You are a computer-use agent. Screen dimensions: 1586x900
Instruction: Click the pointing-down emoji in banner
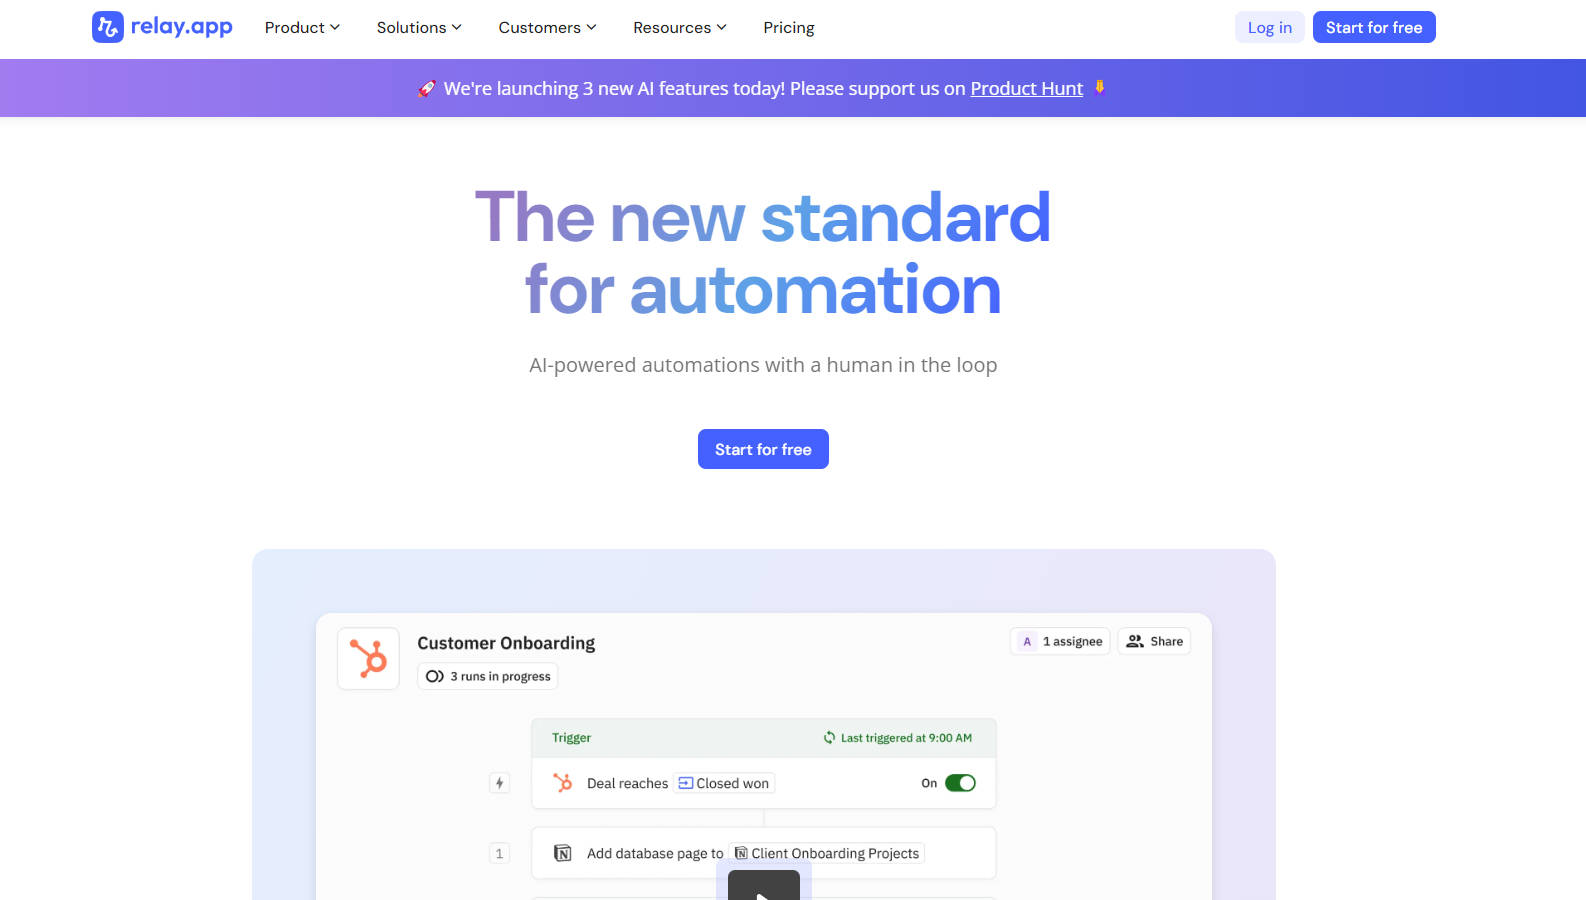point(1100,87)
